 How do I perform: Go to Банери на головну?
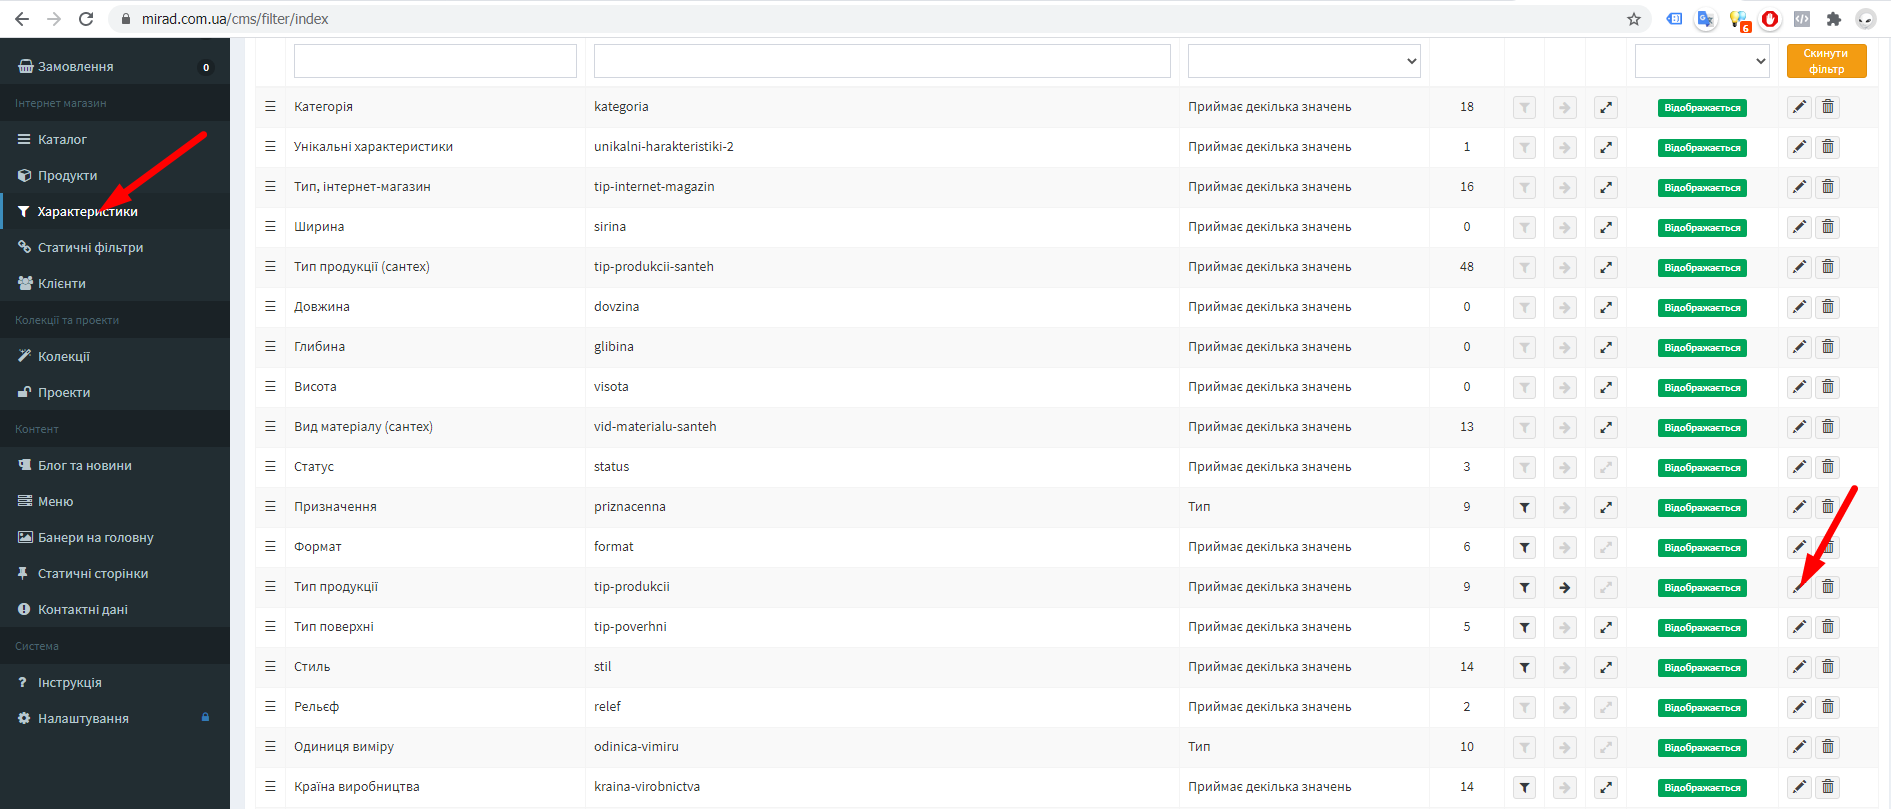tap(115, 537)
